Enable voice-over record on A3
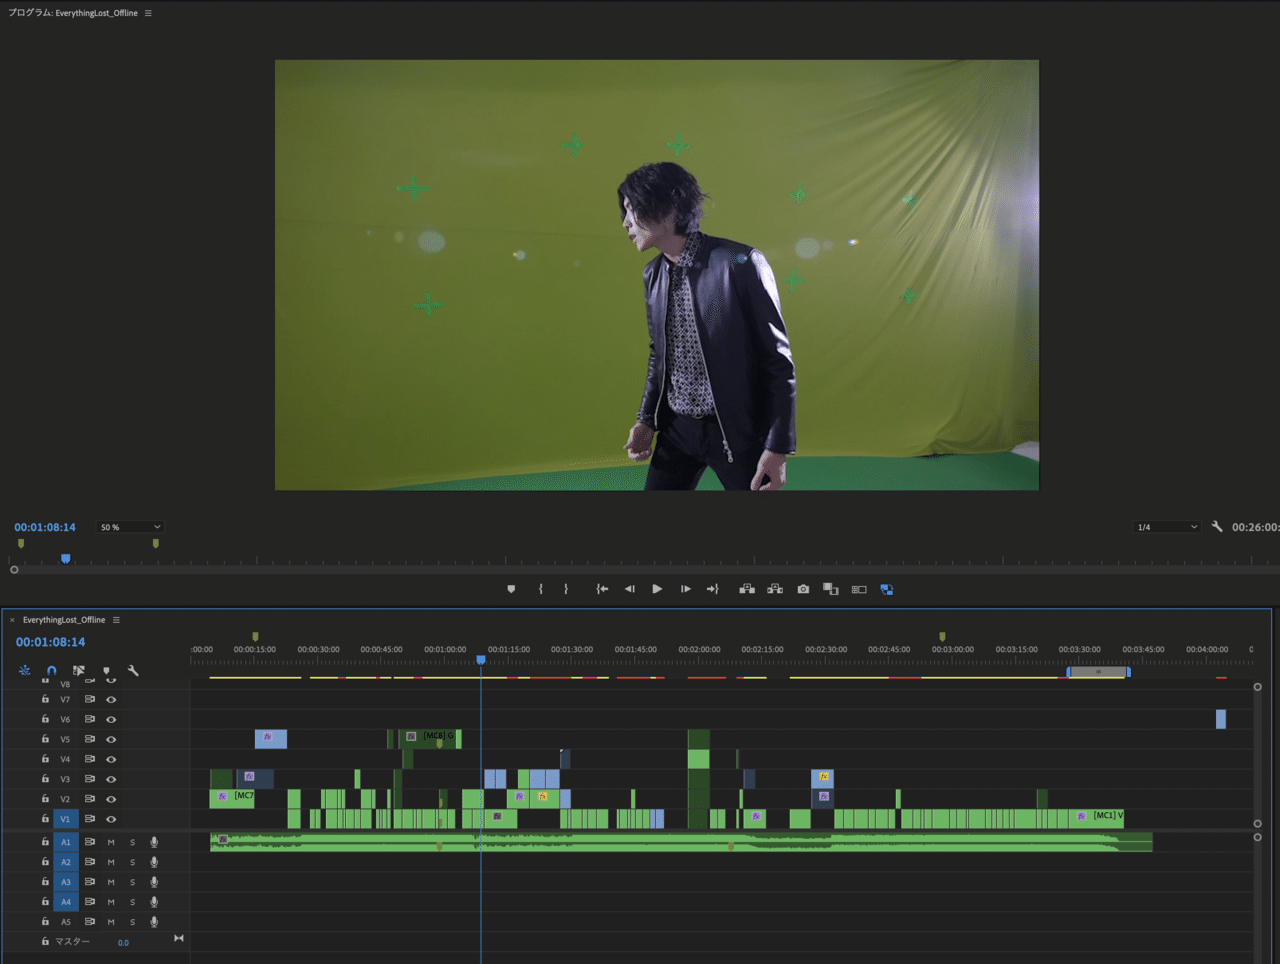This screenshot has height=964, width=1280. [x=154, y=882]
